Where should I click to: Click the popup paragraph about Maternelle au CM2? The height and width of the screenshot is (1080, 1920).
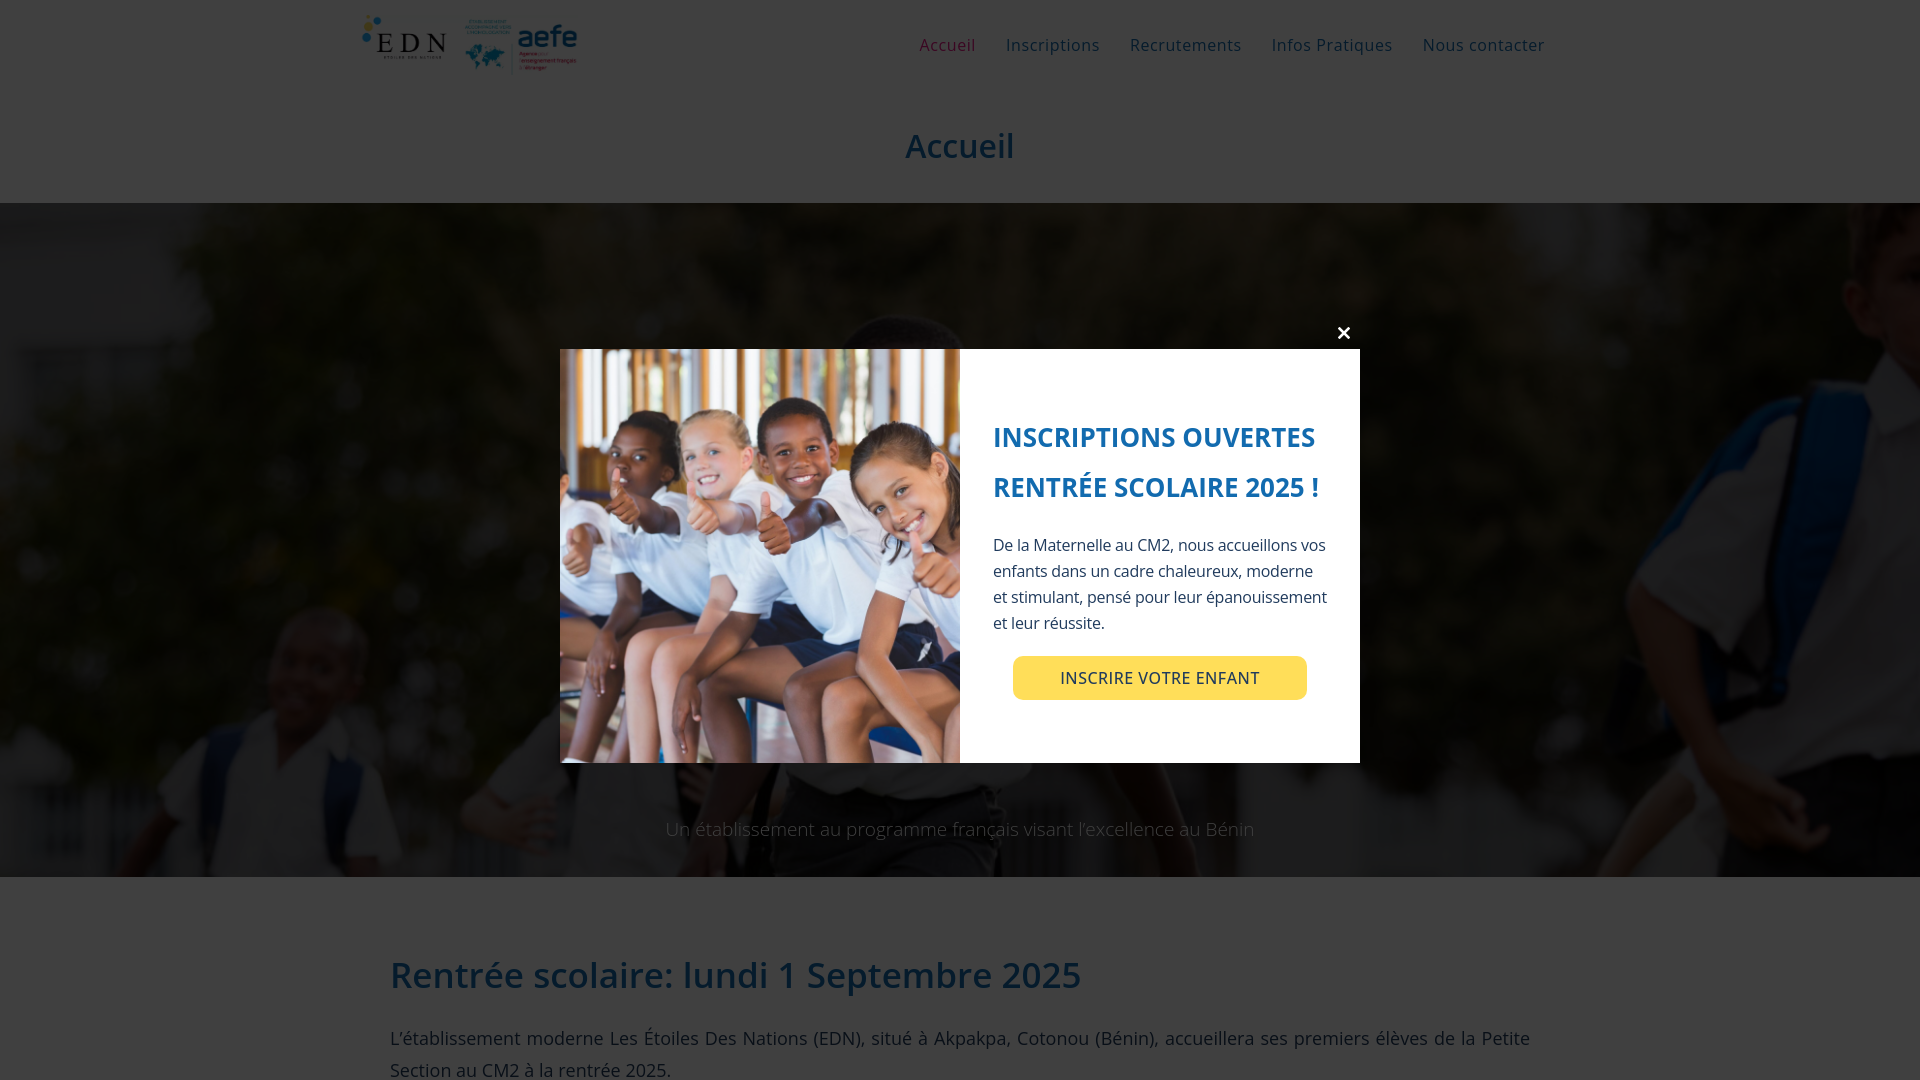point(1160,584)
